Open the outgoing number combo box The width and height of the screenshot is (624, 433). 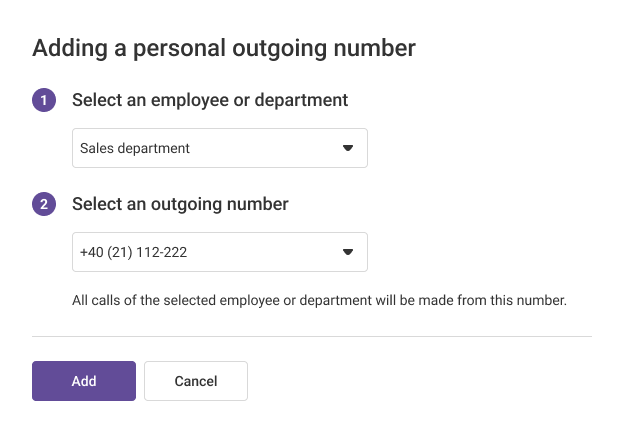(220, 252)
